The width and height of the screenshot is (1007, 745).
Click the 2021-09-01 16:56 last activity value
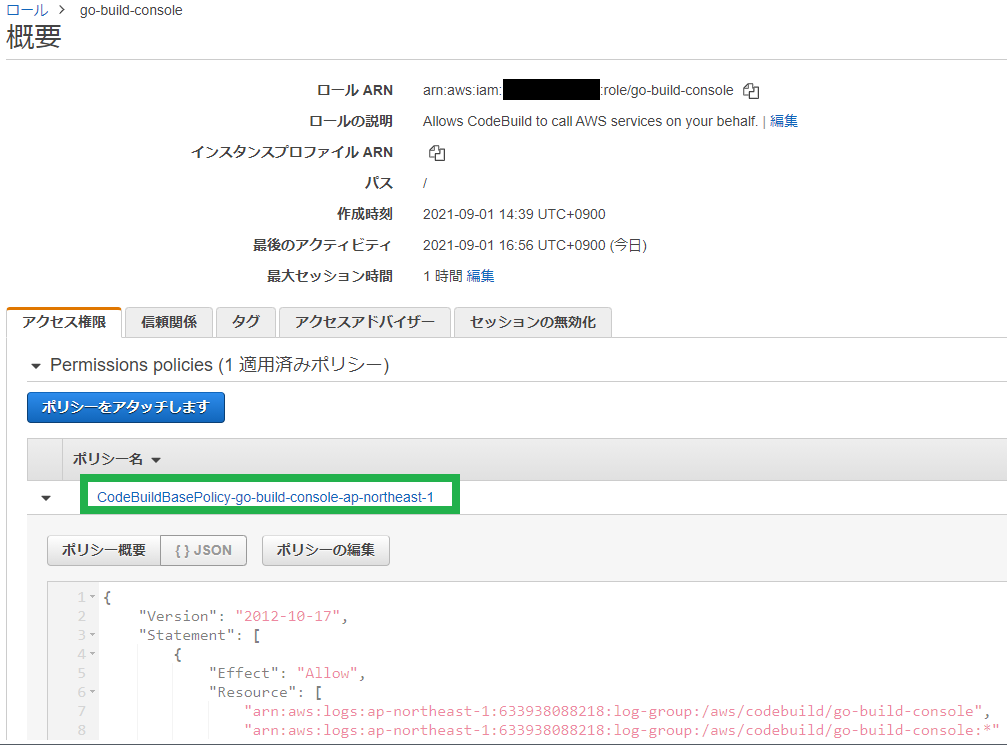[534, 245]
